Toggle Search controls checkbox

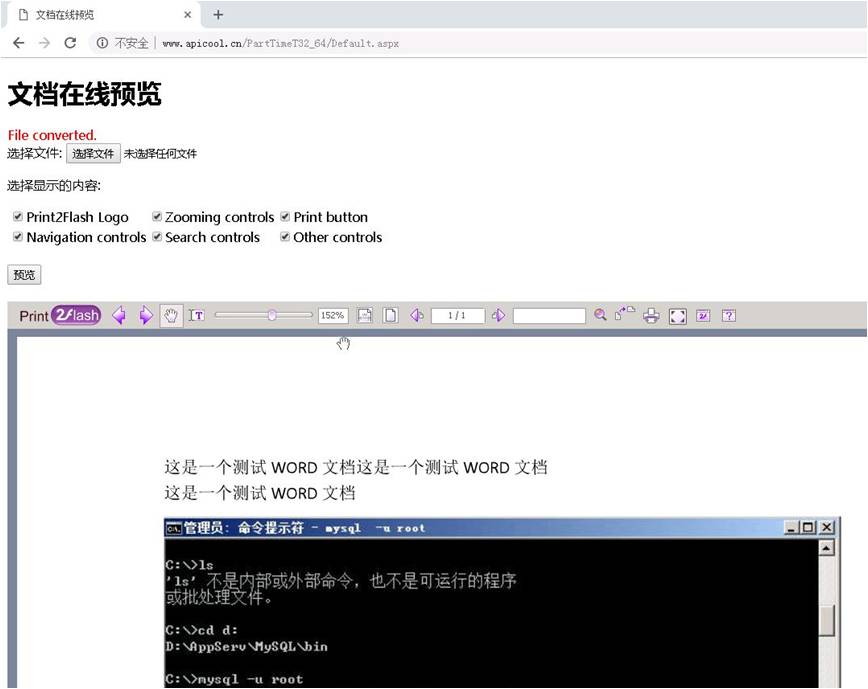pyautogui.click(x=157, y=237)
